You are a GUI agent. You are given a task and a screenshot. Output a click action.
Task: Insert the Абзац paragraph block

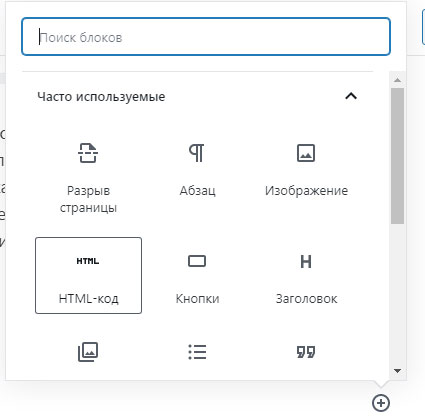(197, 171)
